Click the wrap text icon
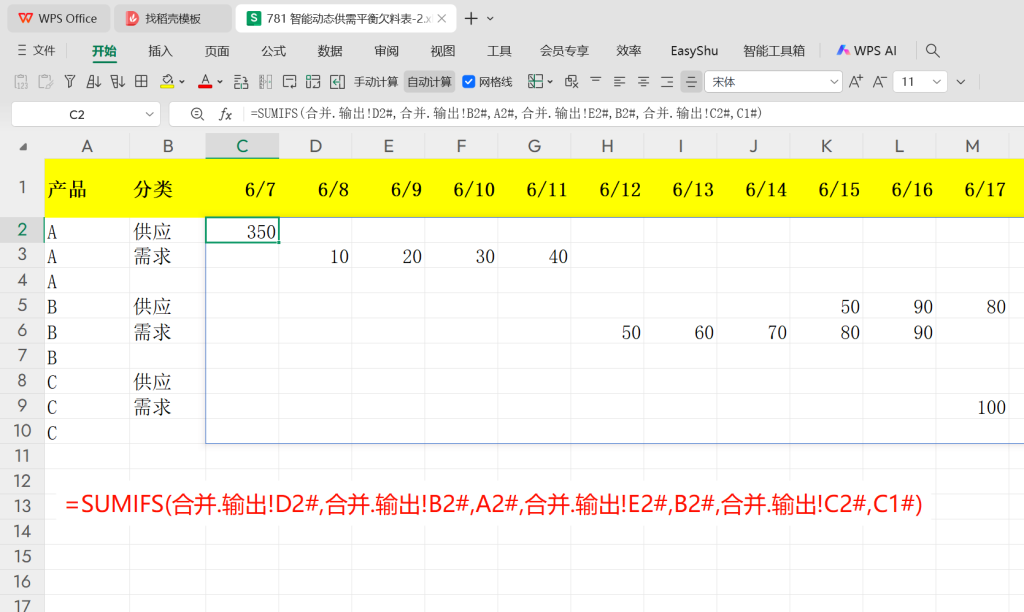The image size is (1024, 612). click(x=289, y=82)
